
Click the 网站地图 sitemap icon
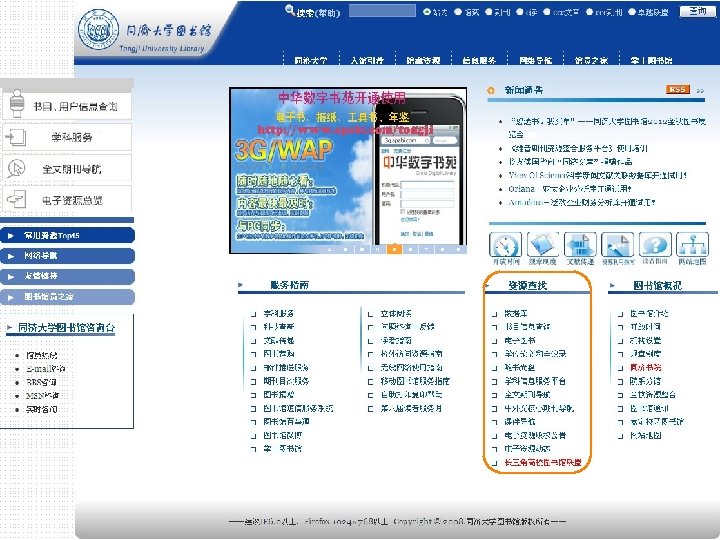pyautogui.click(x=692, y=245)
